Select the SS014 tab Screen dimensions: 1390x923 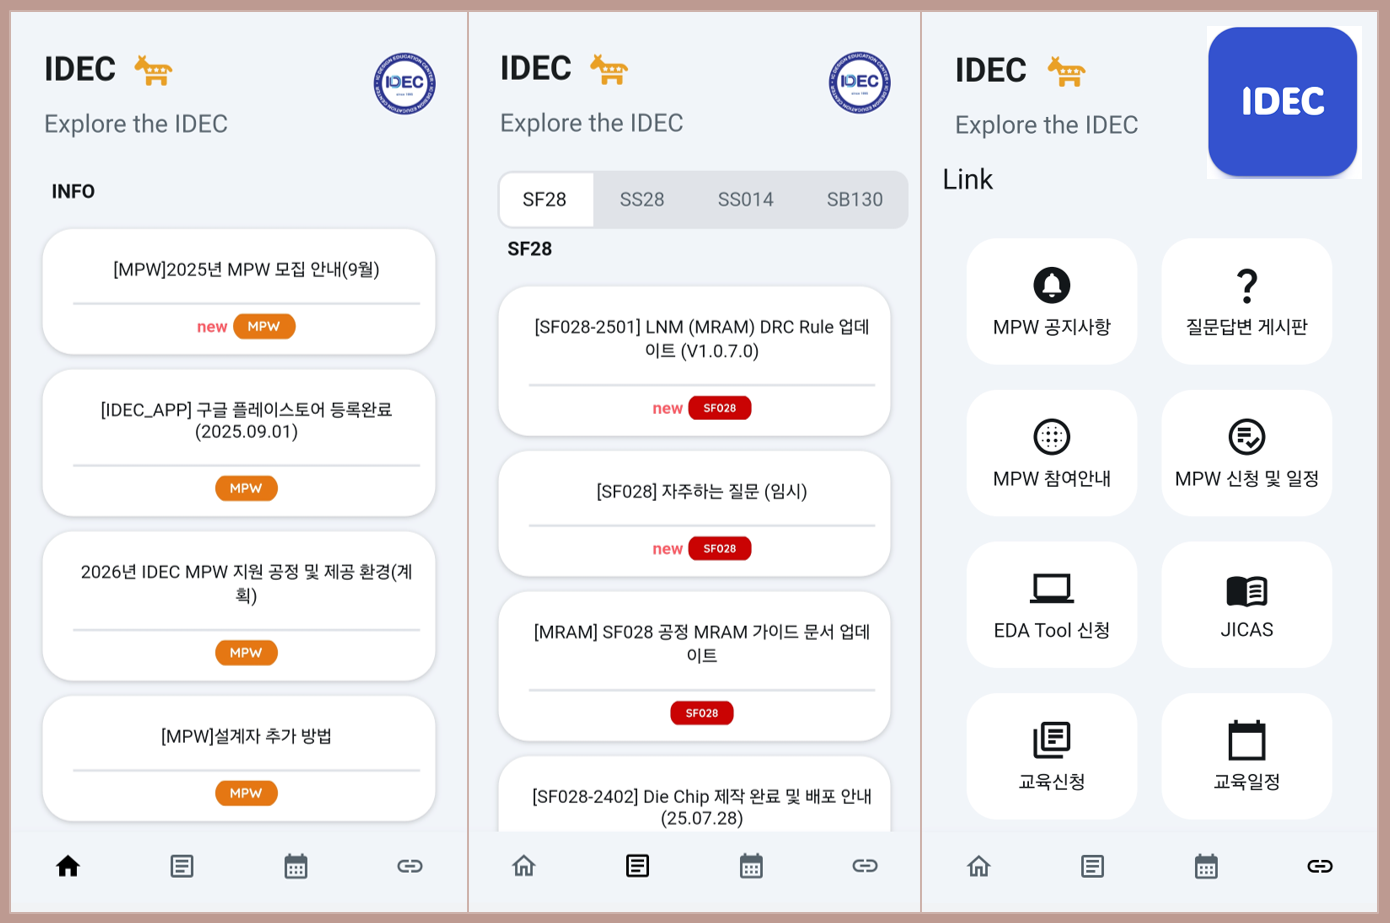[745, 200]
